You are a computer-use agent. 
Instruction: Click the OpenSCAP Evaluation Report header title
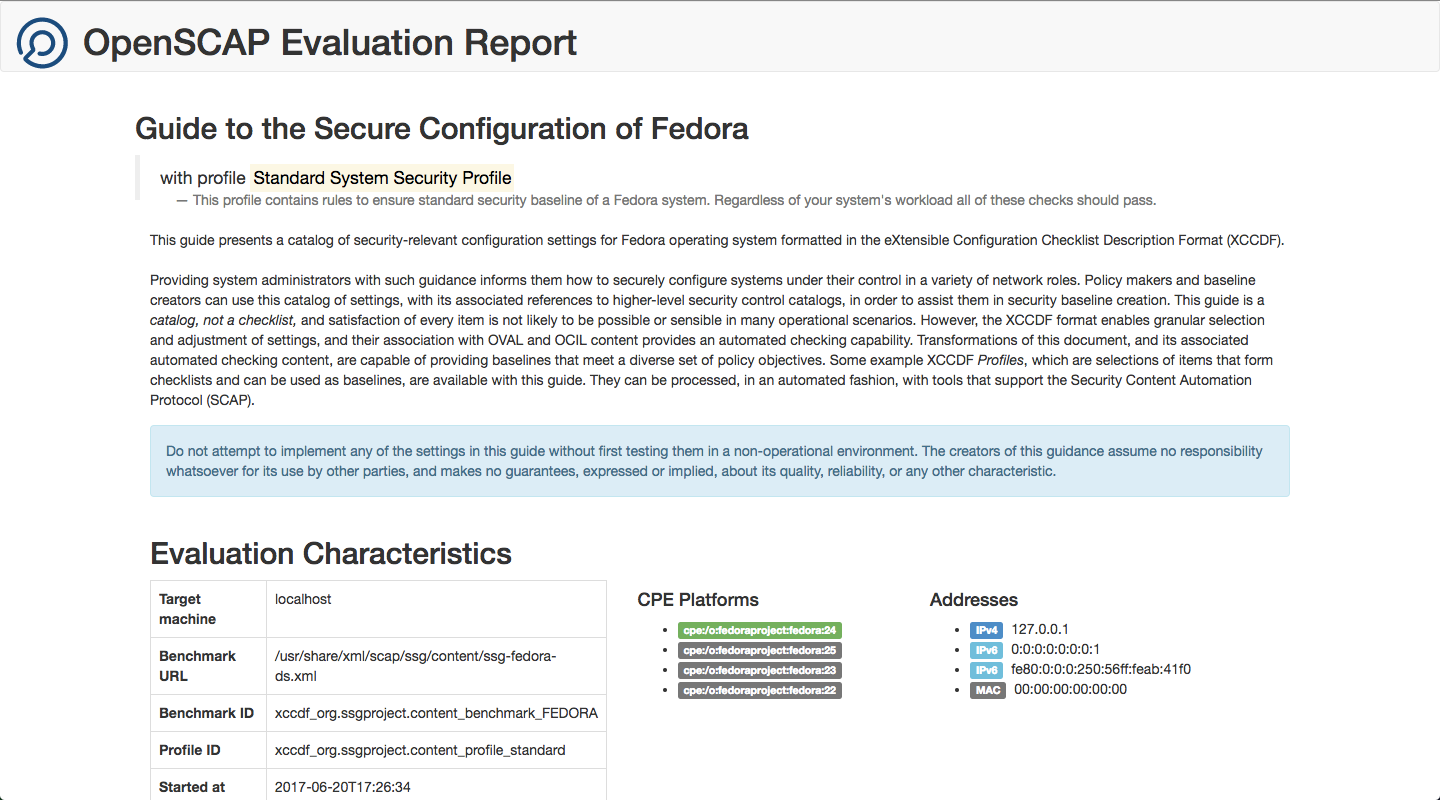point(330,43)
